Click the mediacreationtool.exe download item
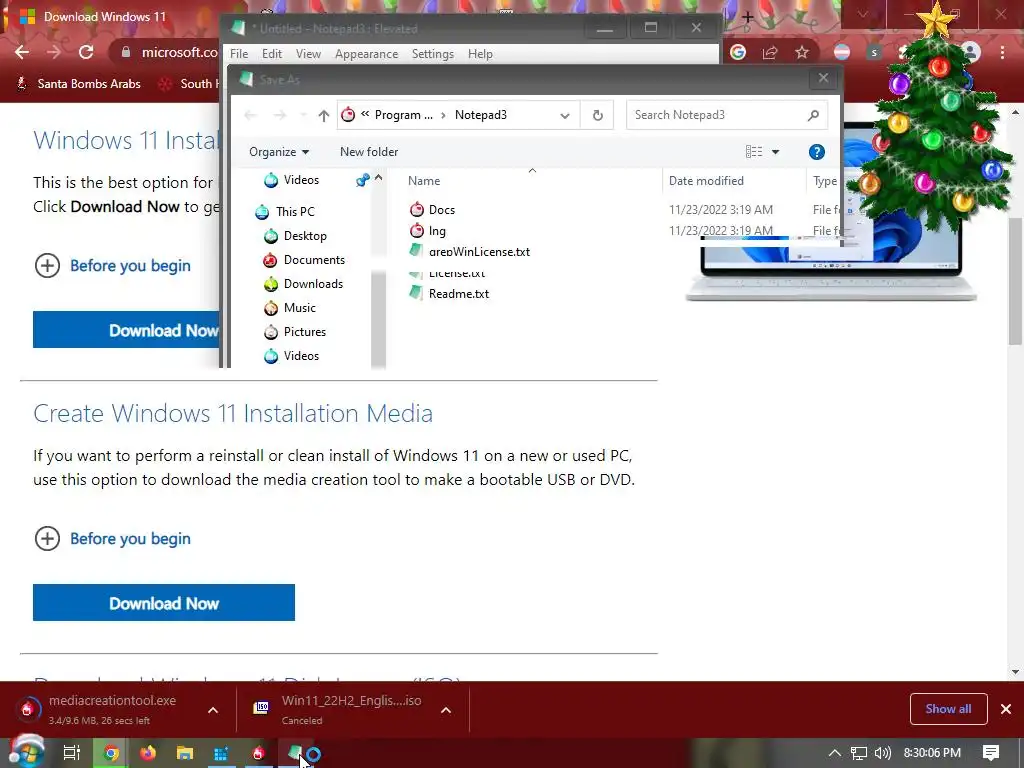This screenshot has height=768, width=1024. [x=111, y=709]
